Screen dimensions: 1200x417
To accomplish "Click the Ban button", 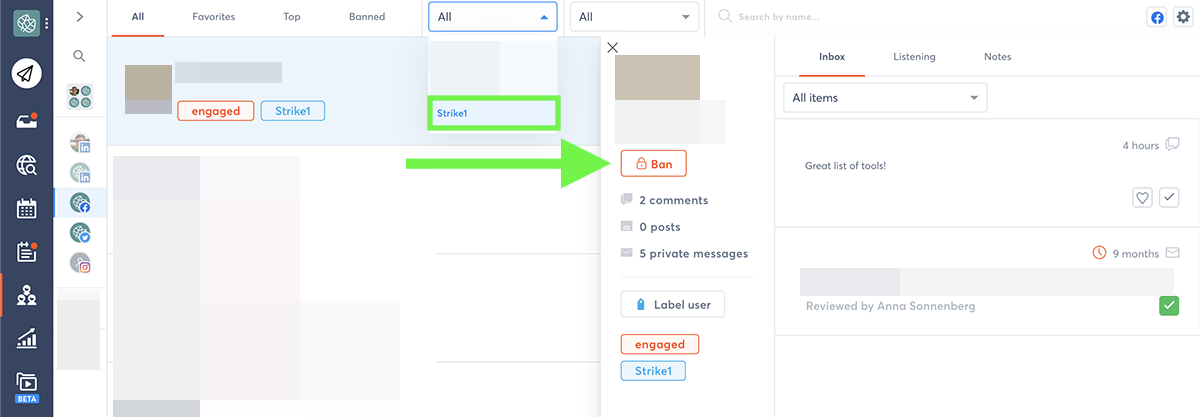I will (653, 164).
